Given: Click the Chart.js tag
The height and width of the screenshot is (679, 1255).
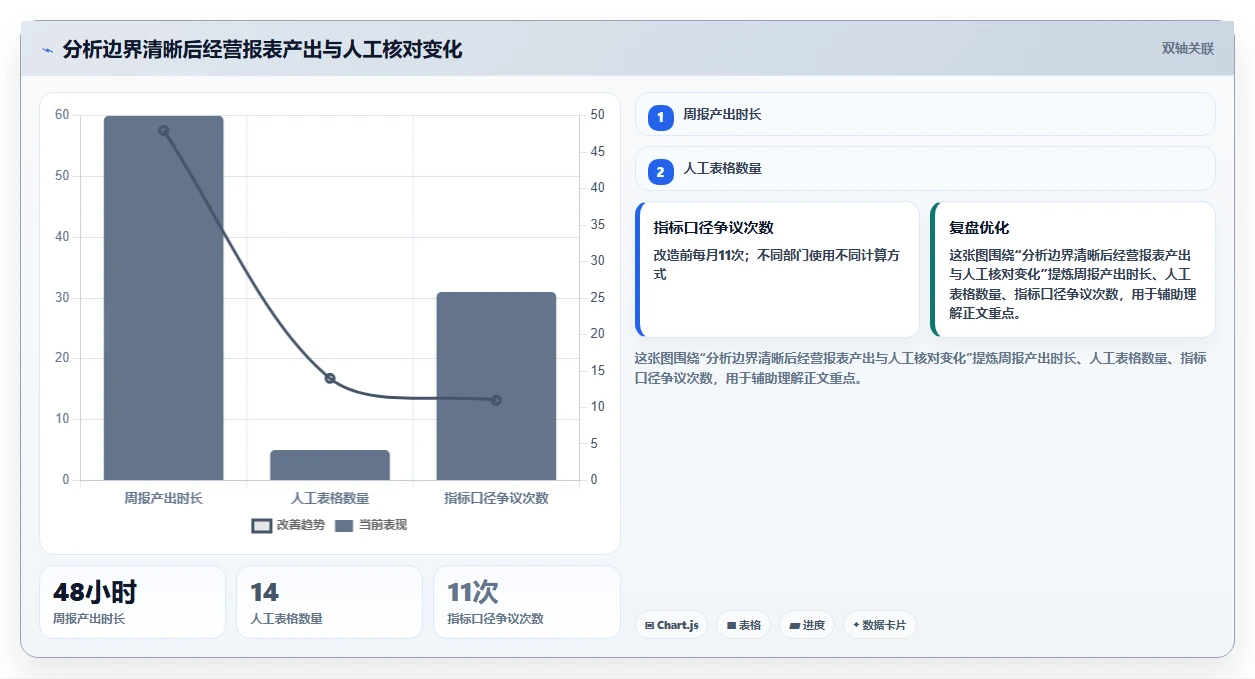Looking at the screenshot, I should pyautogui.click(x=671, y=625).
